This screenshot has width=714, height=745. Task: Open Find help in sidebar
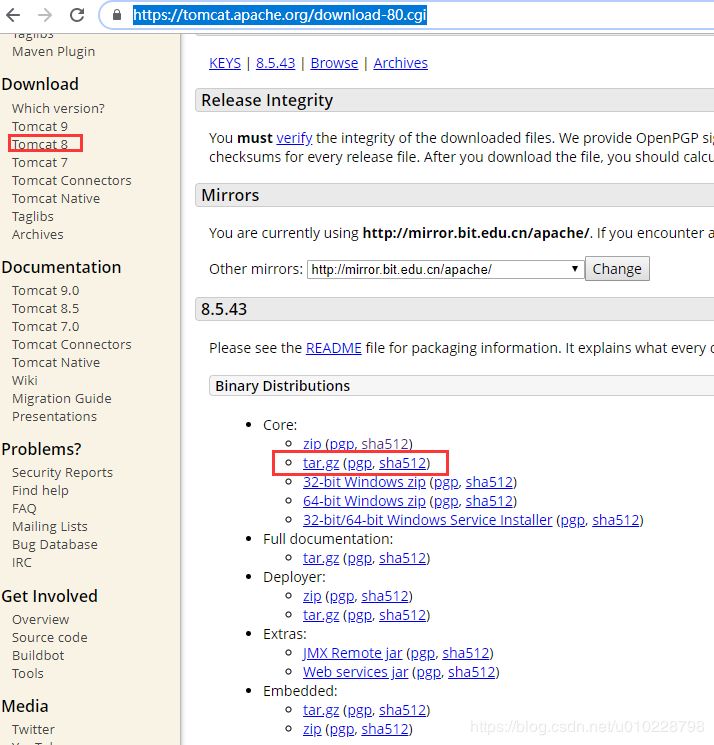tap(40, 491)
